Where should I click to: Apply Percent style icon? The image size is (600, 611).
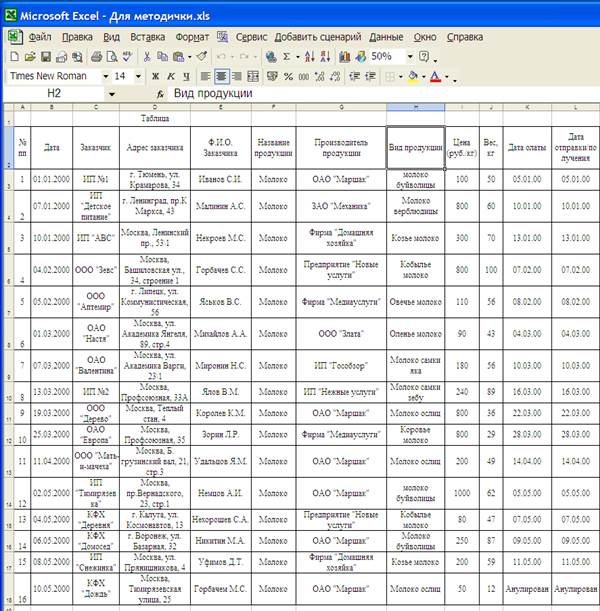(x=288, y=76)
